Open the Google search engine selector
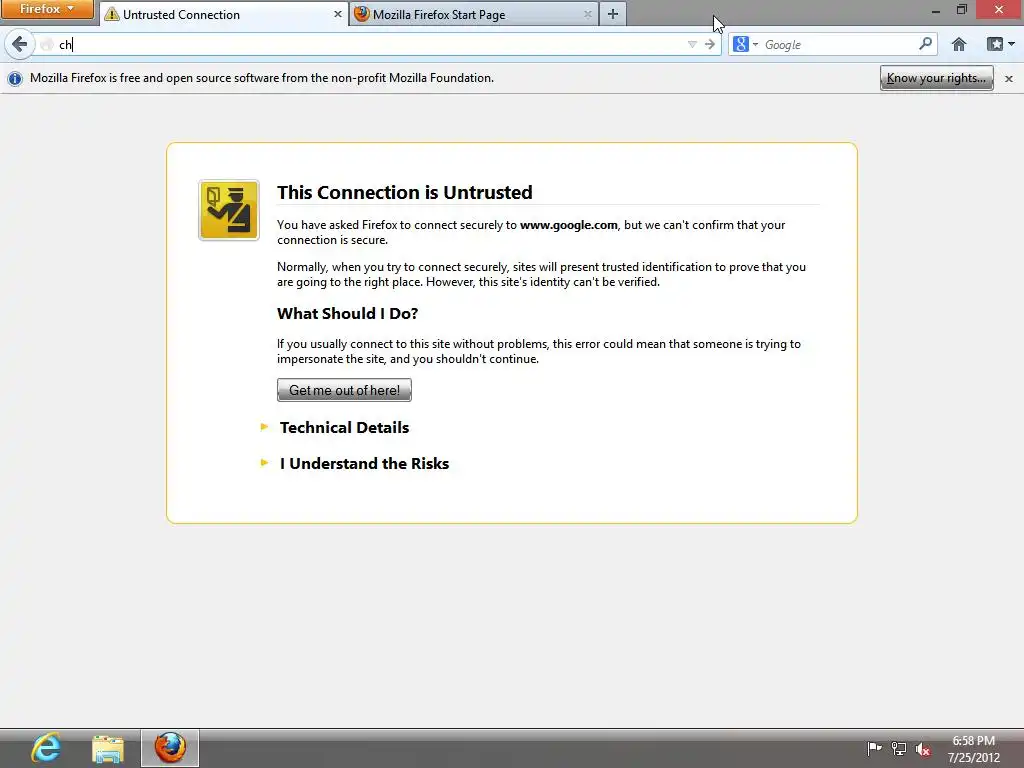This screenshot has height=768, width=1024. [x=744, y=44]
